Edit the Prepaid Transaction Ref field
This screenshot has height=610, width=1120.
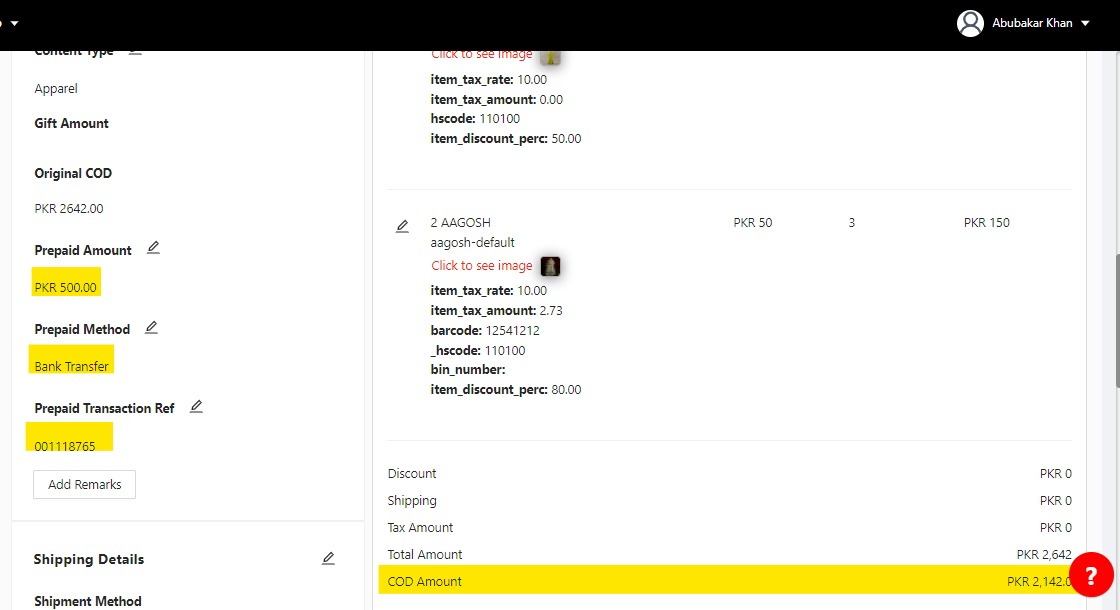[196, 406]
